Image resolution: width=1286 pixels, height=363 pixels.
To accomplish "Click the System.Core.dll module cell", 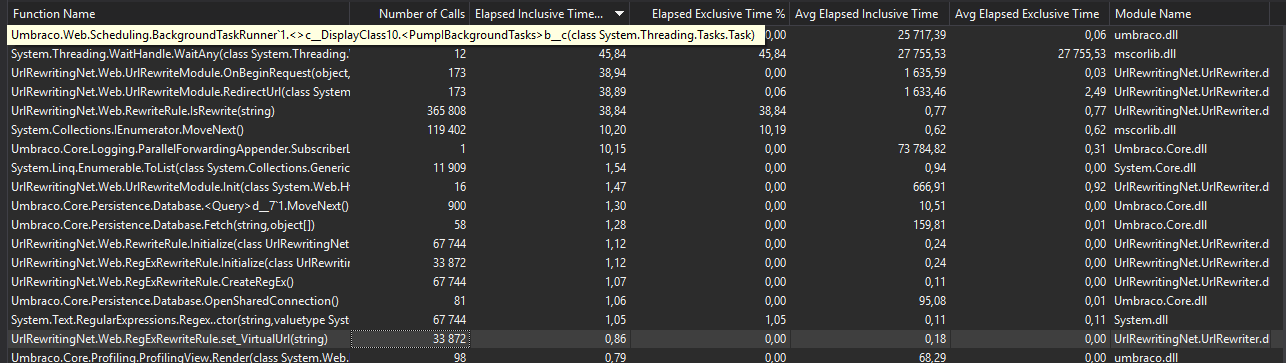I will 1154,167.
